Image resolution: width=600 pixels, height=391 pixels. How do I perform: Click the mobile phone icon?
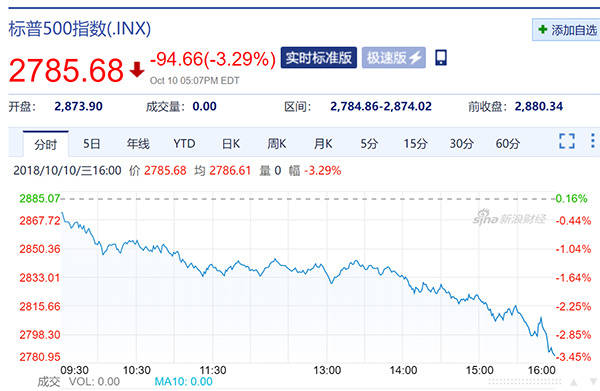click(441, 58)
